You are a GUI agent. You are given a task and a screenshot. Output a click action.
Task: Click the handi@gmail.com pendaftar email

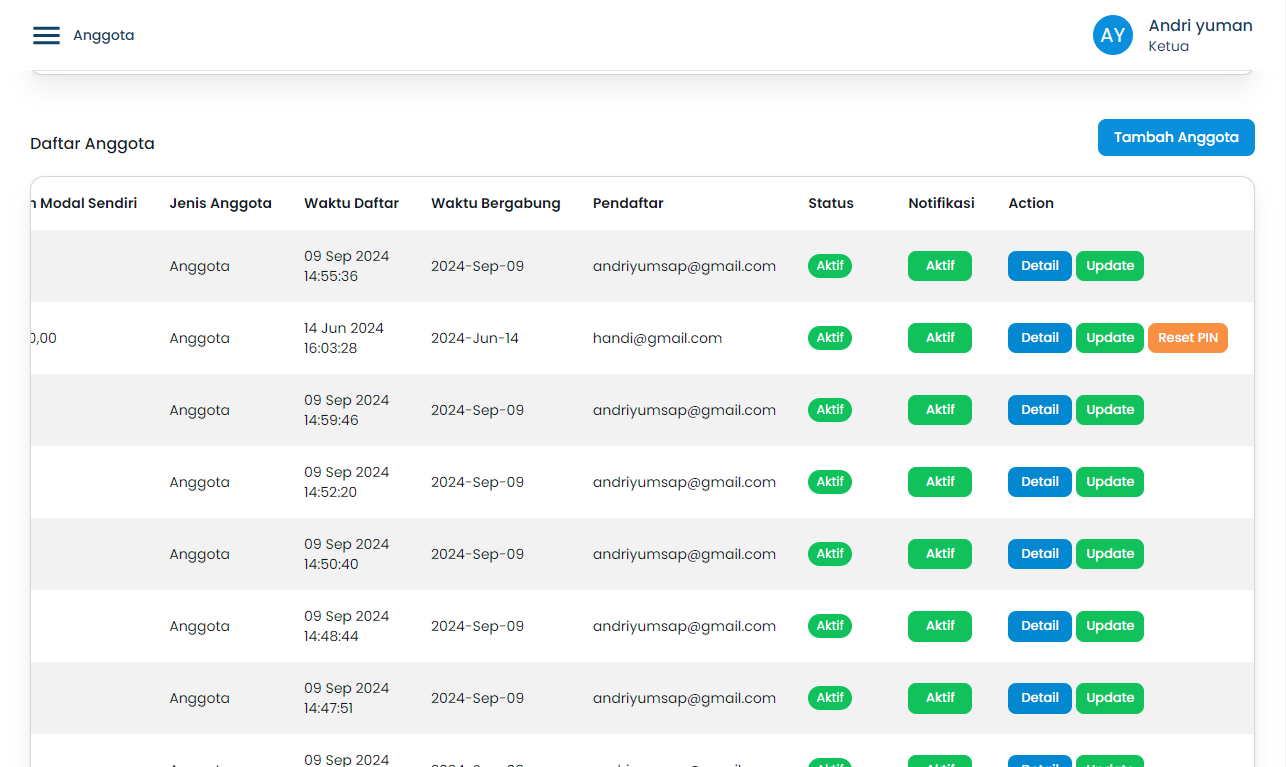[x=657, y=338]
